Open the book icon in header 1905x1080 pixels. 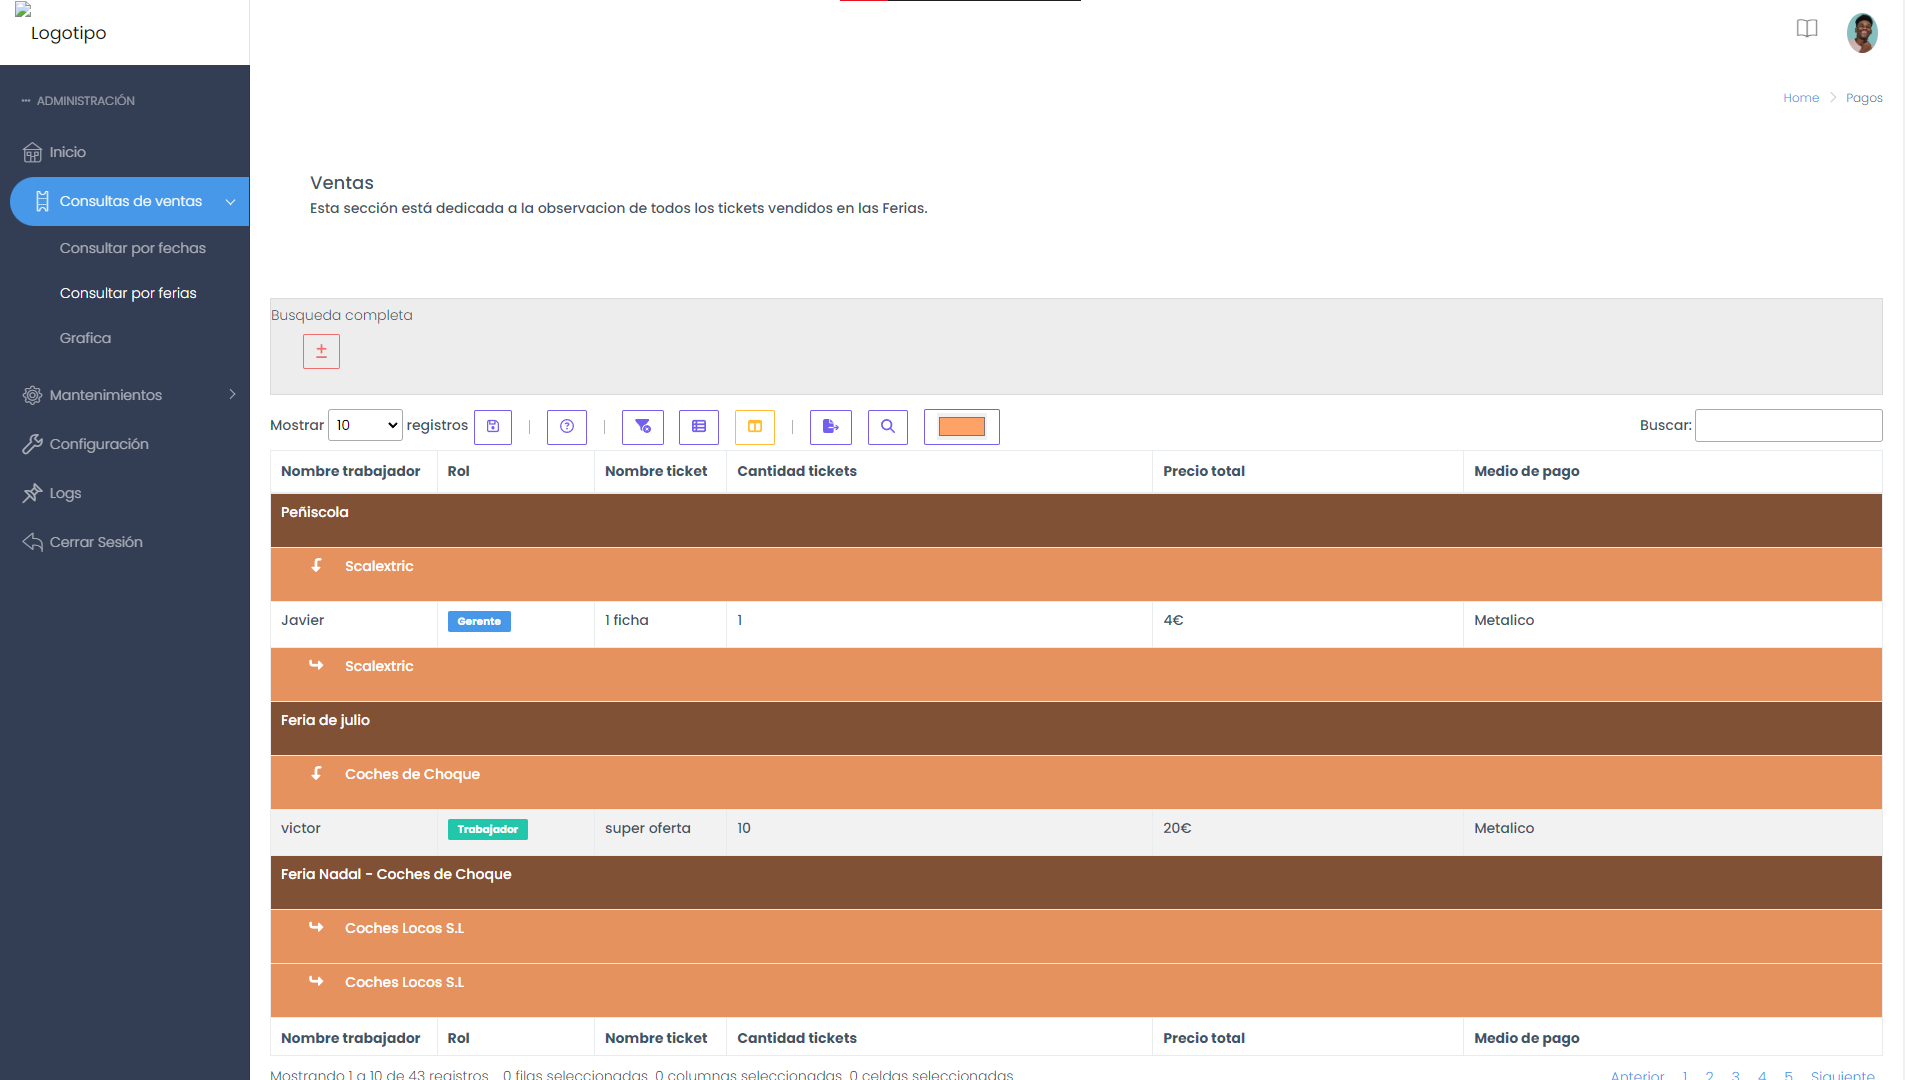pyautogui.click(x=1807, y=29)
